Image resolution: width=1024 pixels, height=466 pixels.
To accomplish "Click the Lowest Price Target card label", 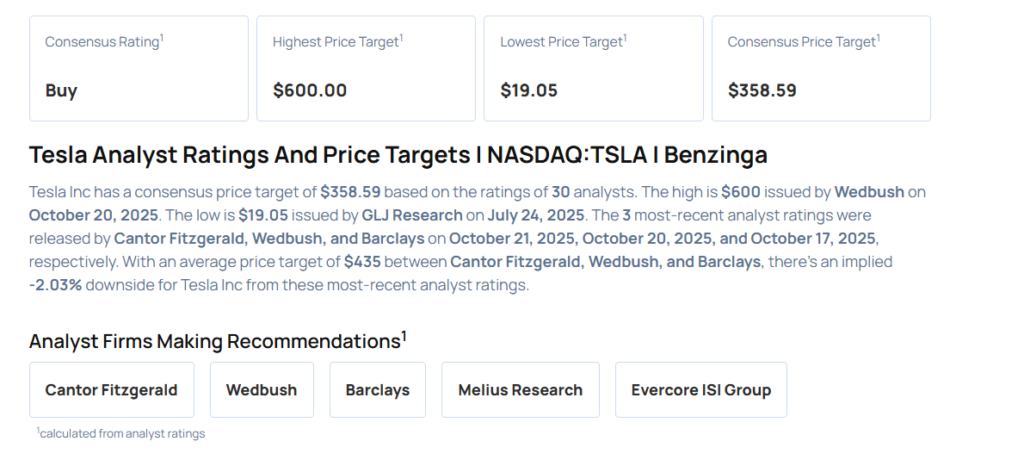I will (563, 42).
